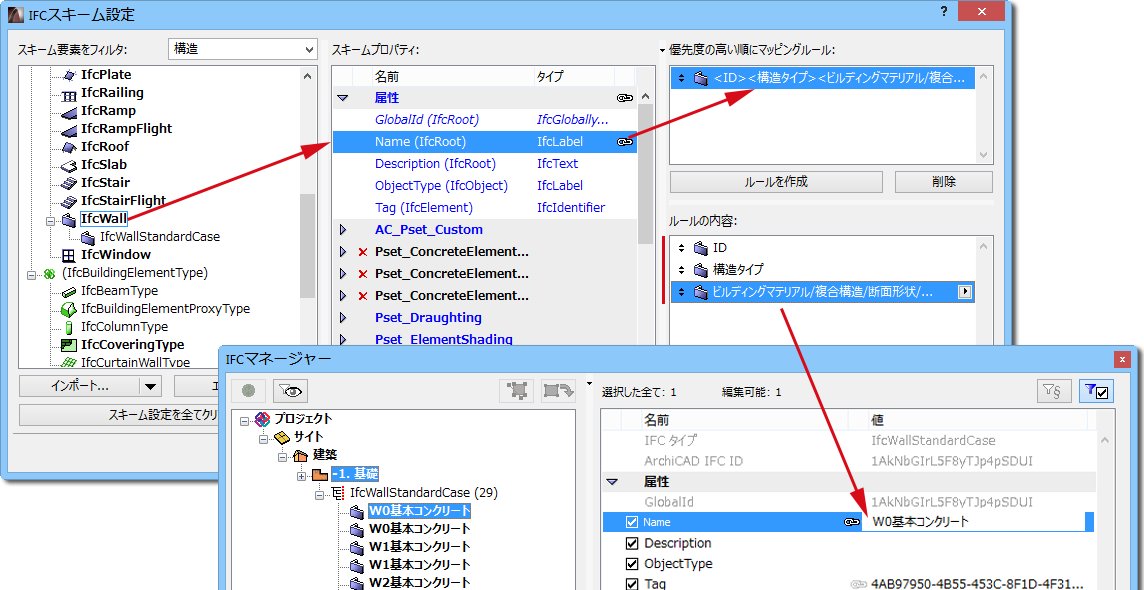Click the スキーム設定を全てクリア button

120,415
